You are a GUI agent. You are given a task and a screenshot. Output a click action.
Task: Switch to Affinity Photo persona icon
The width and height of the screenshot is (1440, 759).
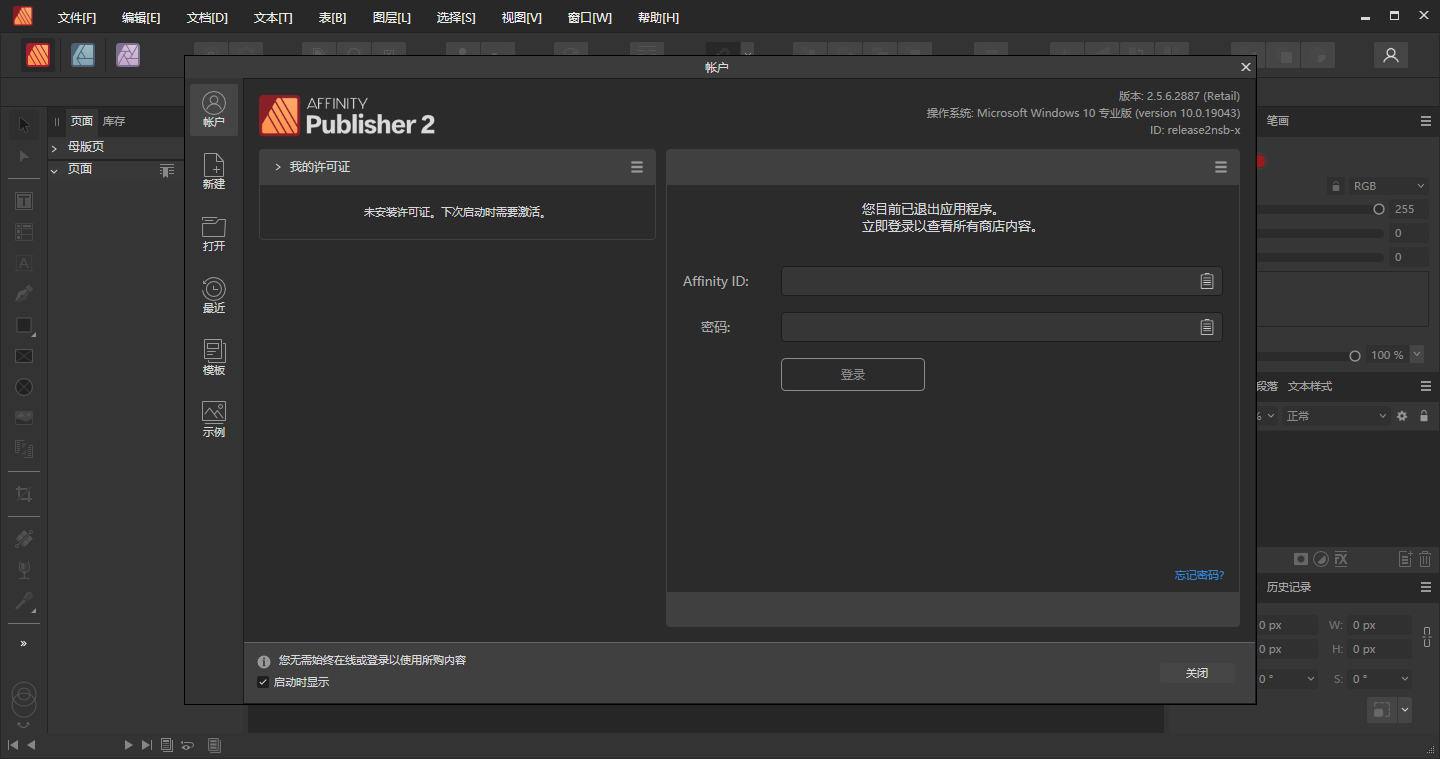[127, 55]
